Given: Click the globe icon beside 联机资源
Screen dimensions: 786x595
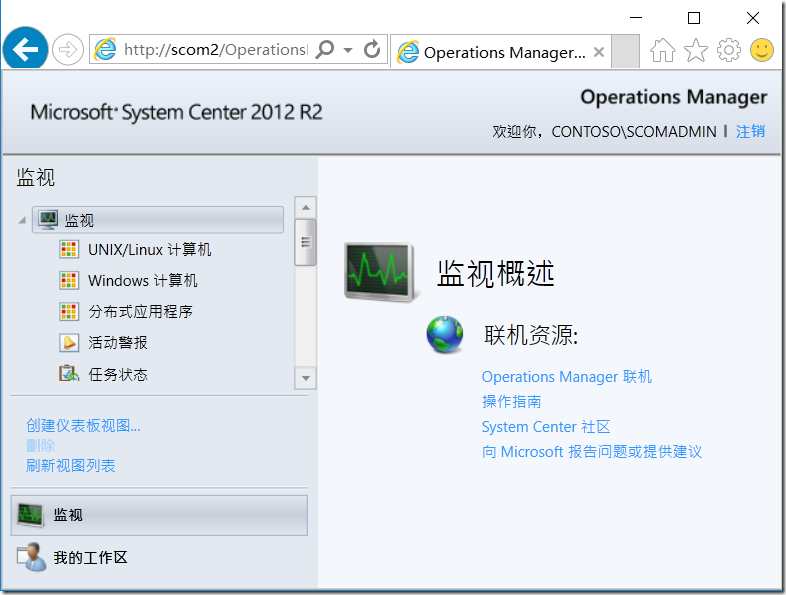Looking at the screenshot, I should [x=445, y=334].
